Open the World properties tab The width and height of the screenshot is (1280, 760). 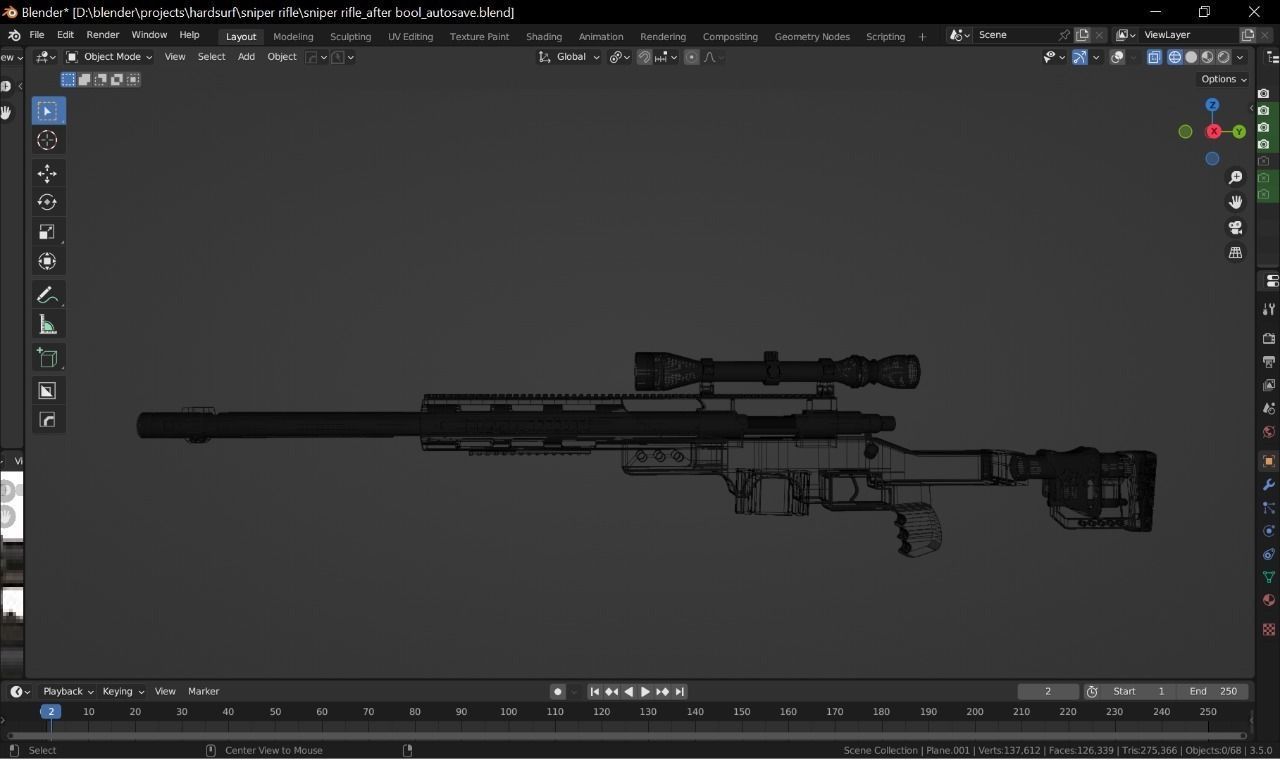(x=1269, y=432)
